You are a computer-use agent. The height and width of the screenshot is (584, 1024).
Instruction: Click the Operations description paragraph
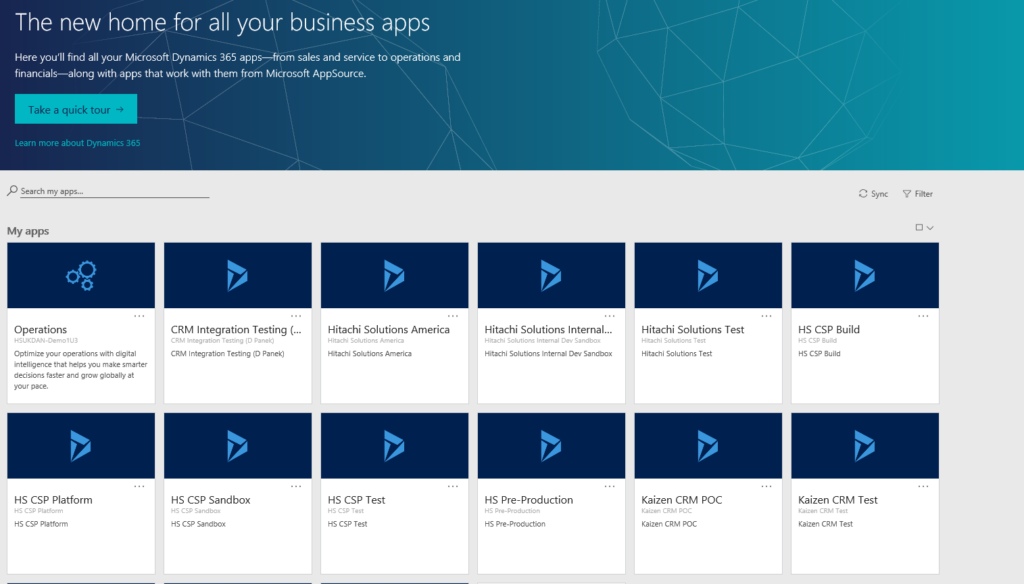[80, 370]
